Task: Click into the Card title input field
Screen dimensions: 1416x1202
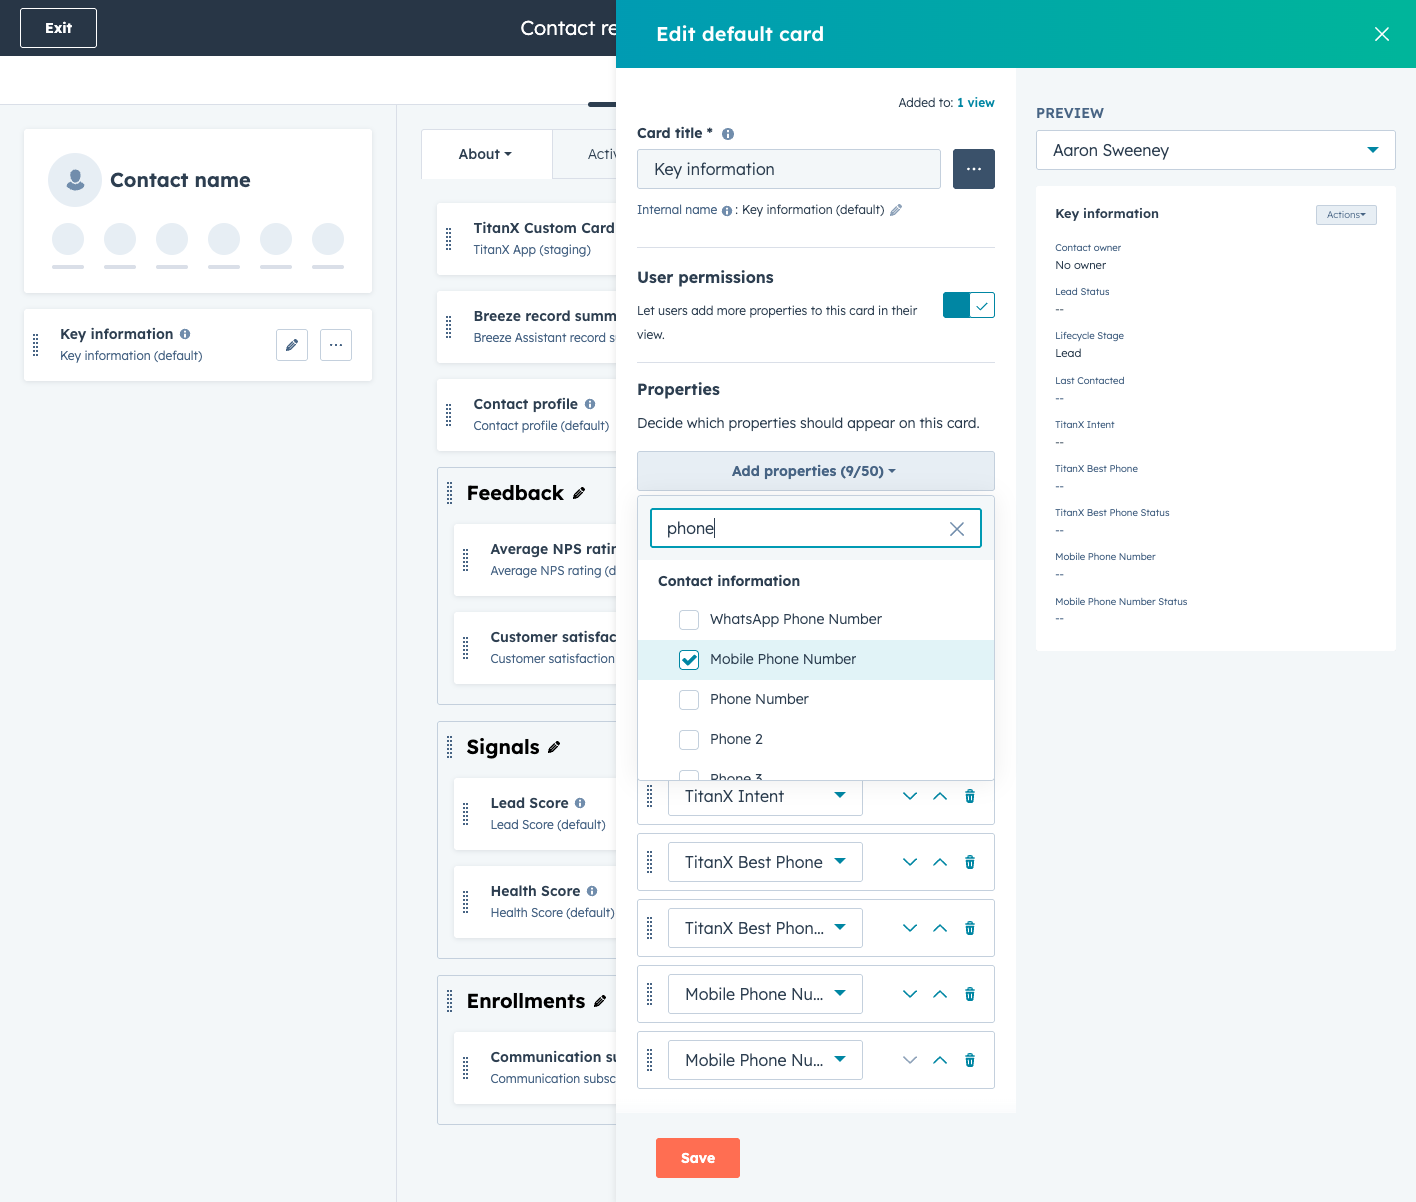Action: 789,169
